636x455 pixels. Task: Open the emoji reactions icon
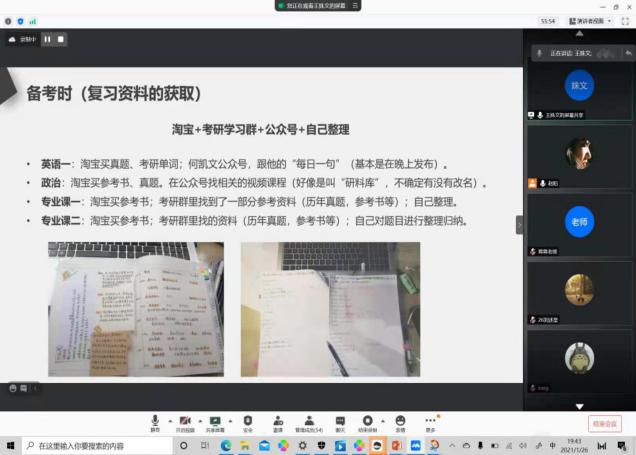coord(400,422)
